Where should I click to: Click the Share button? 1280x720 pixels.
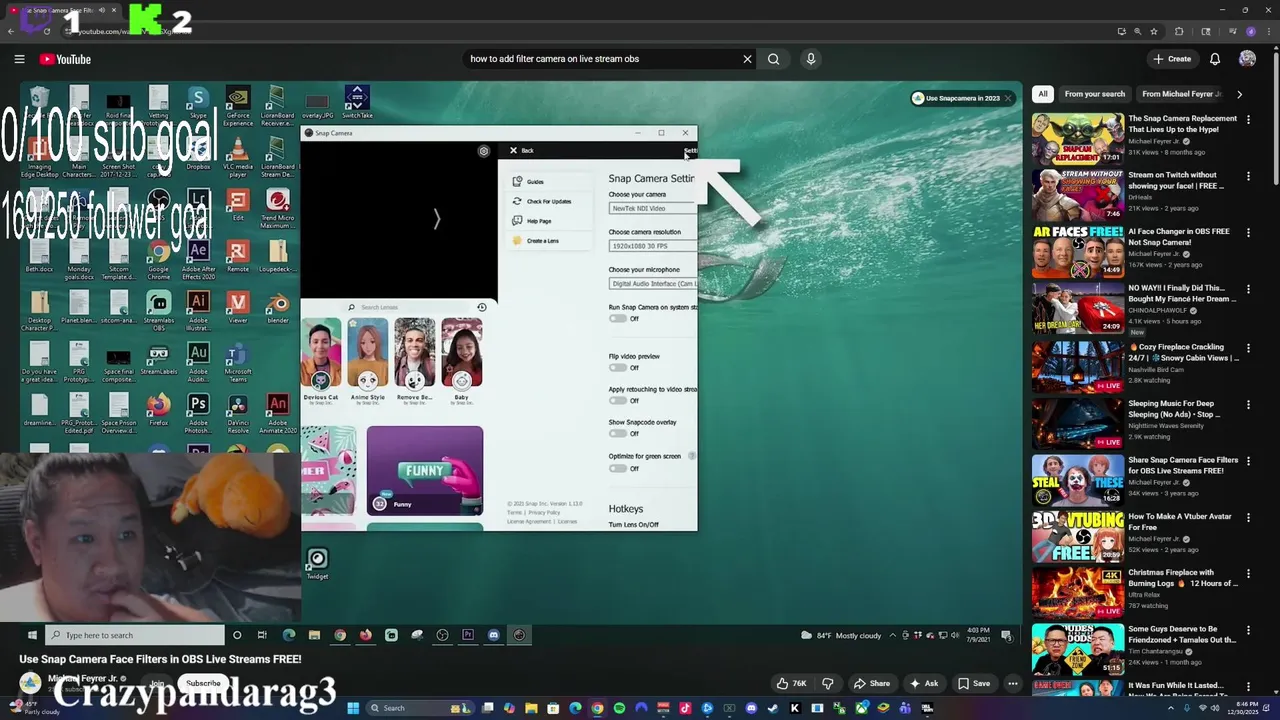coord(871,684)
